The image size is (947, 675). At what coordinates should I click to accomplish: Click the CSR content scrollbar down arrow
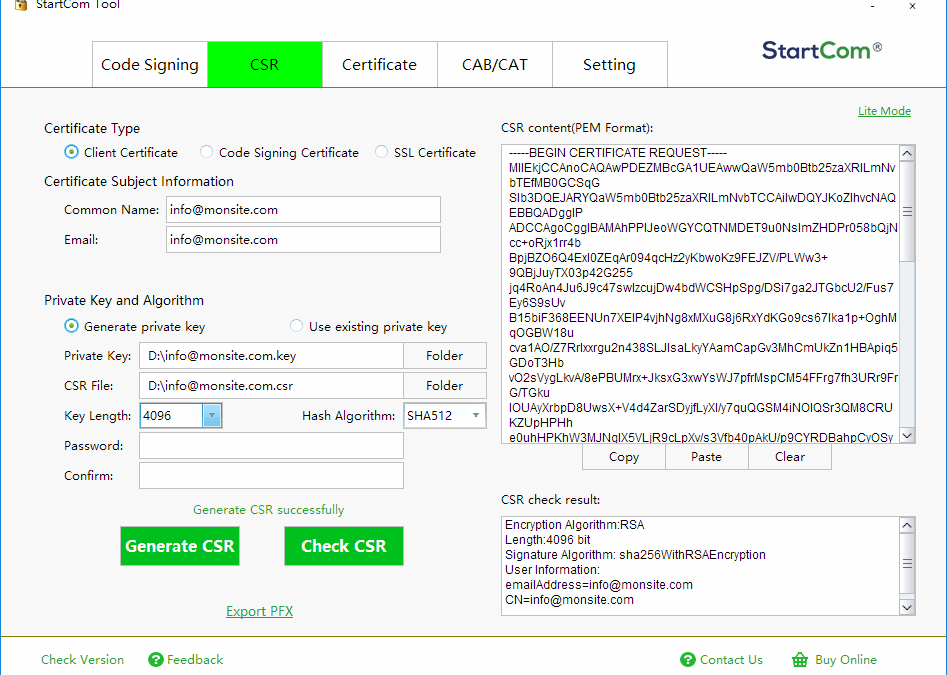(x=907, y=435)
